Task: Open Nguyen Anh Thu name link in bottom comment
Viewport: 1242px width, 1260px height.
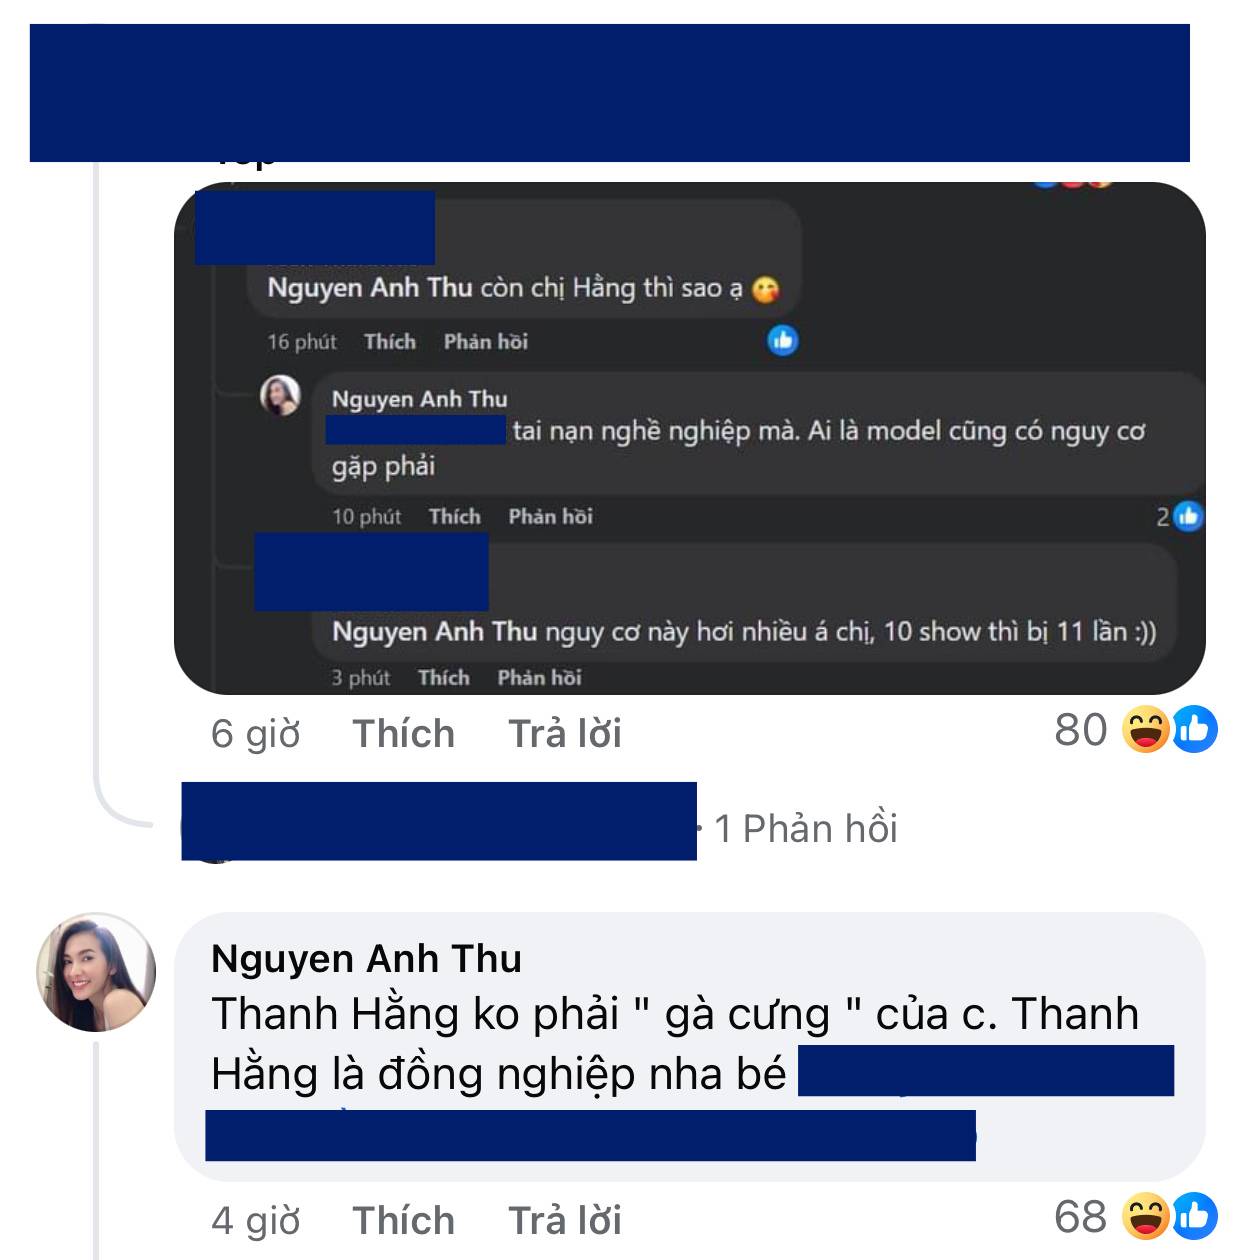Action: (x=366, y=958)
